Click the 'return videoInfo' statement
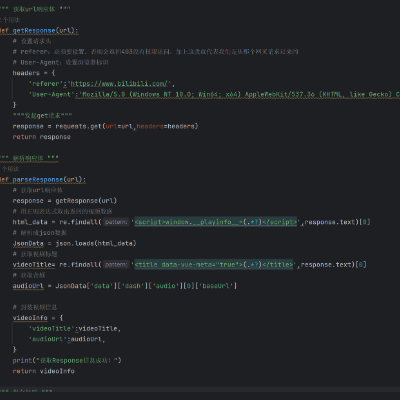The width and height of the screenshot is (400, 400). tap(43, 371)
